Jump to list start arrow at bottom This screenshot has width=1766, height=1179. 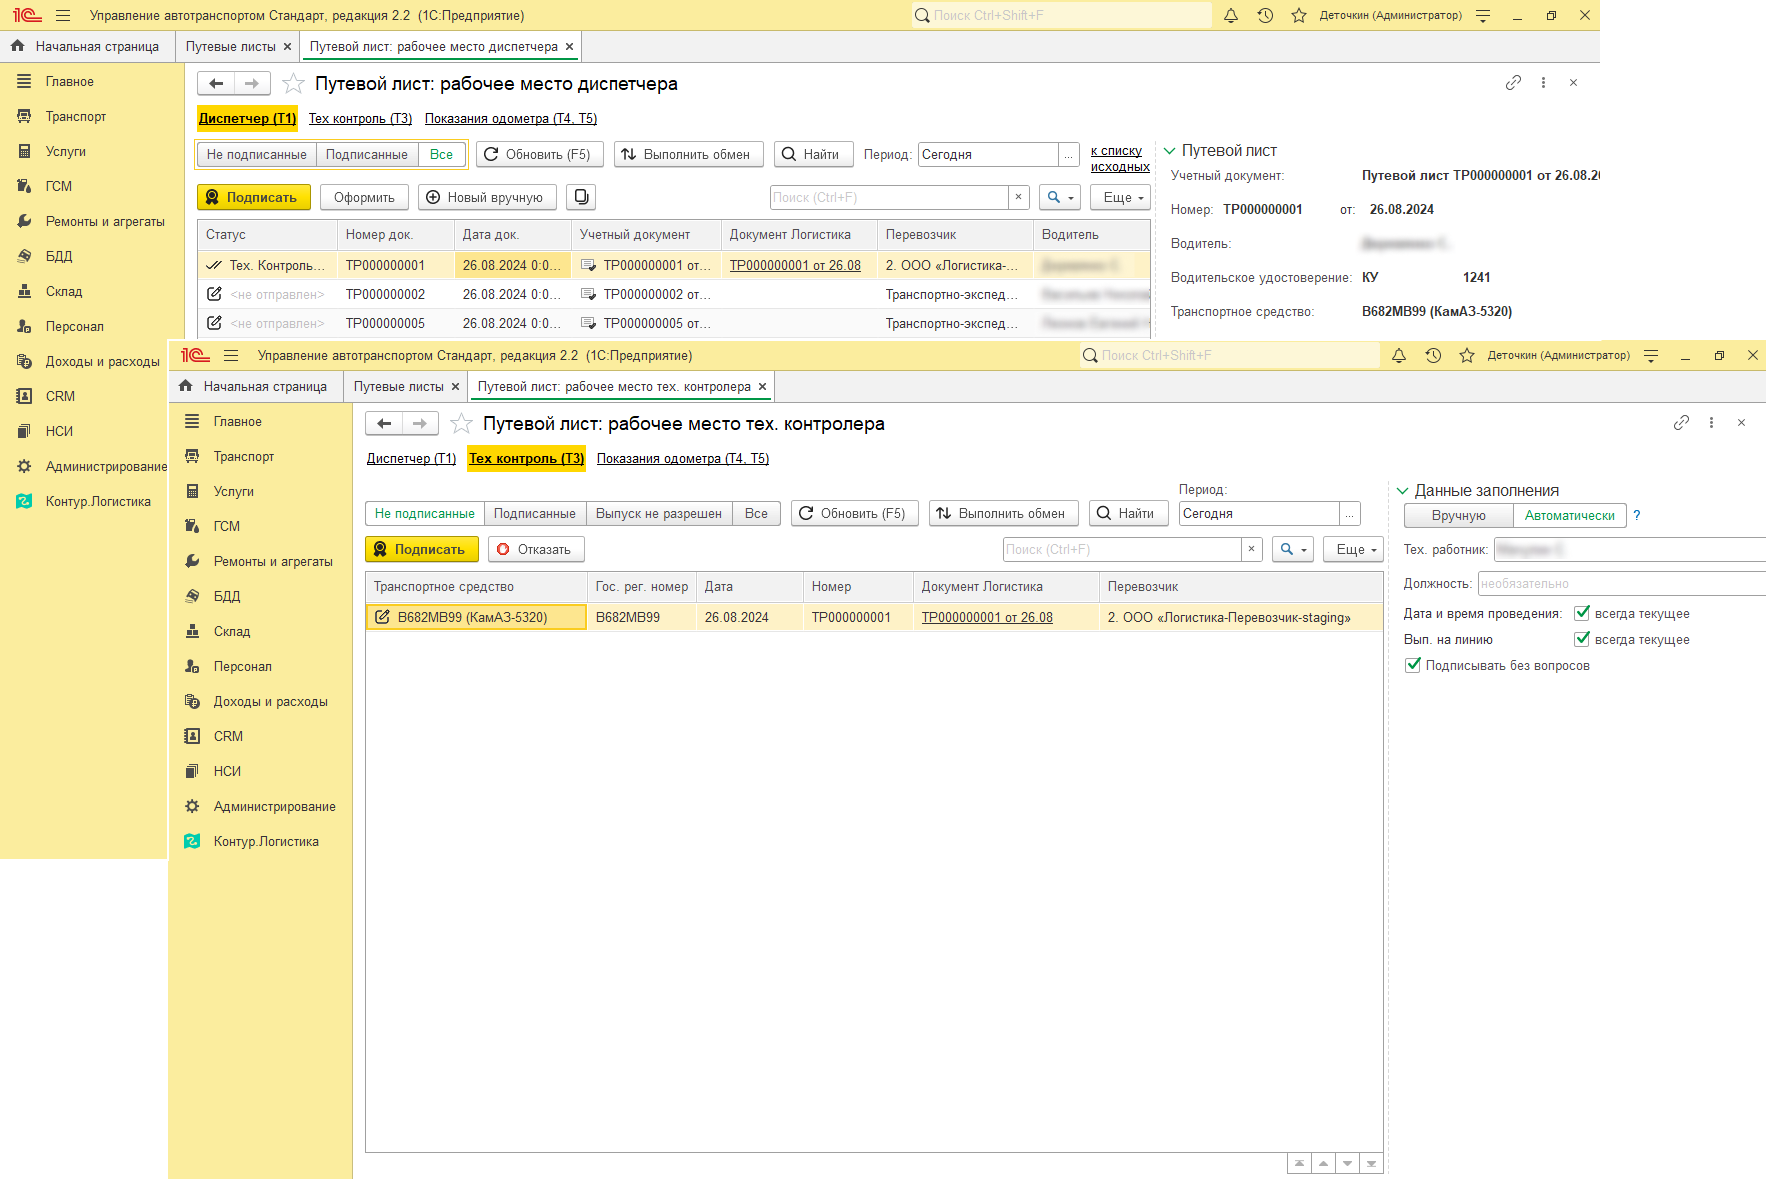tap(1299, 1164)
